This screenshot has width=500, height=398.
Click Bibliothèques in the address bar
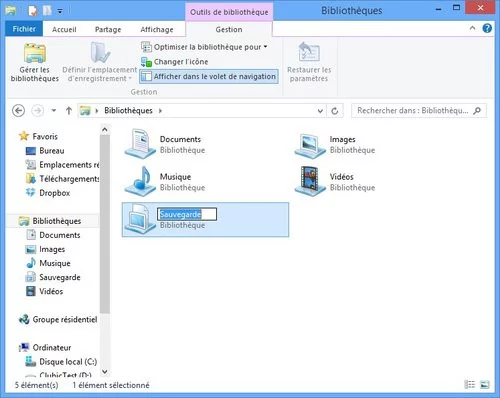point(128,110)
